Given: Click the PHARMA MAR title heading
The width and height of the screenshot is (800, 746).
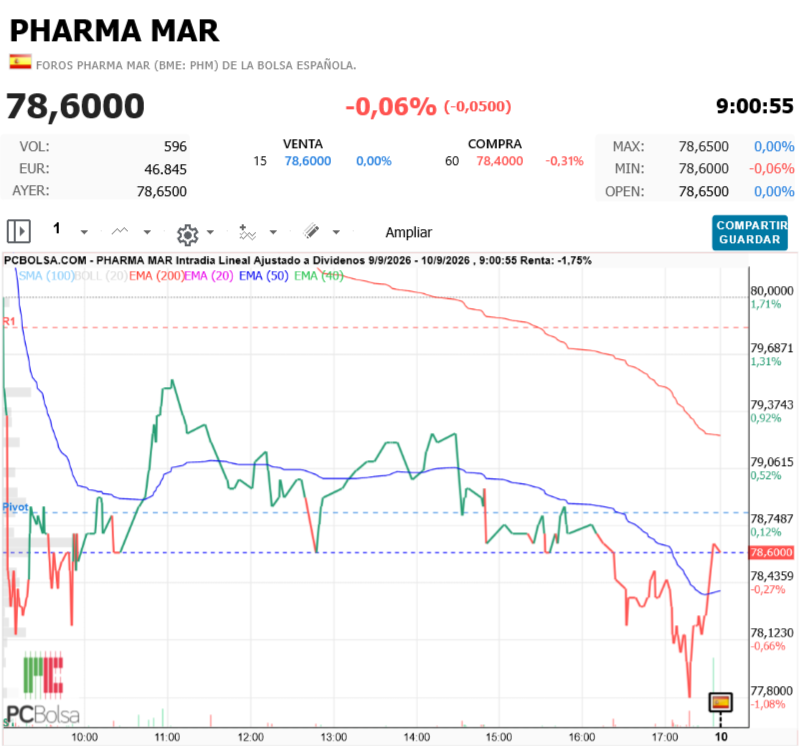Looking at the screenshot, I should [114, 31].
